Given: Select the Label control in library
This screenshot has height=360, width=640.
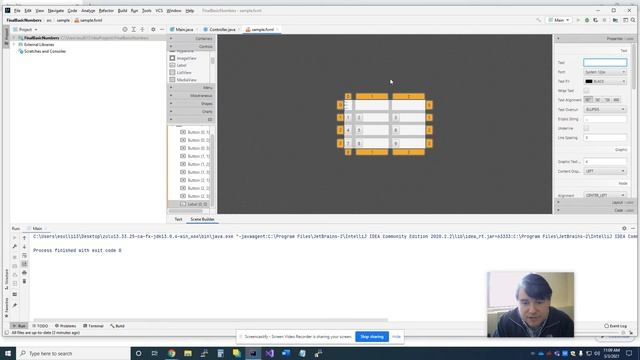Looking at the screenshot, I should coord(182,65).
